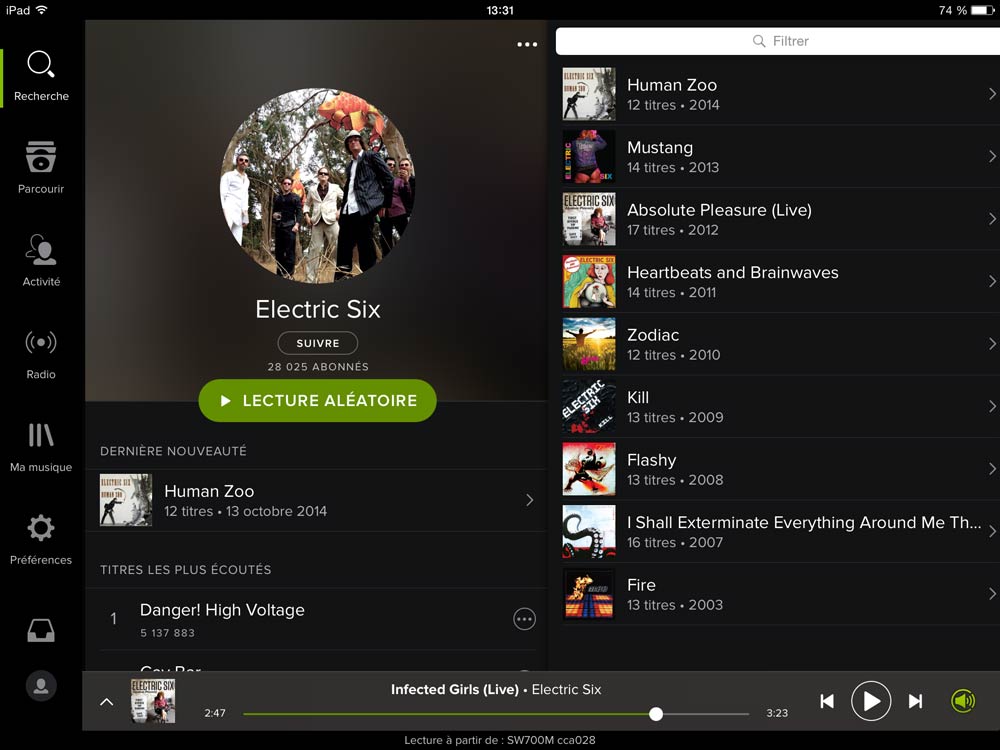
Task: Tap Zodiac album cover
Action: 589,344
